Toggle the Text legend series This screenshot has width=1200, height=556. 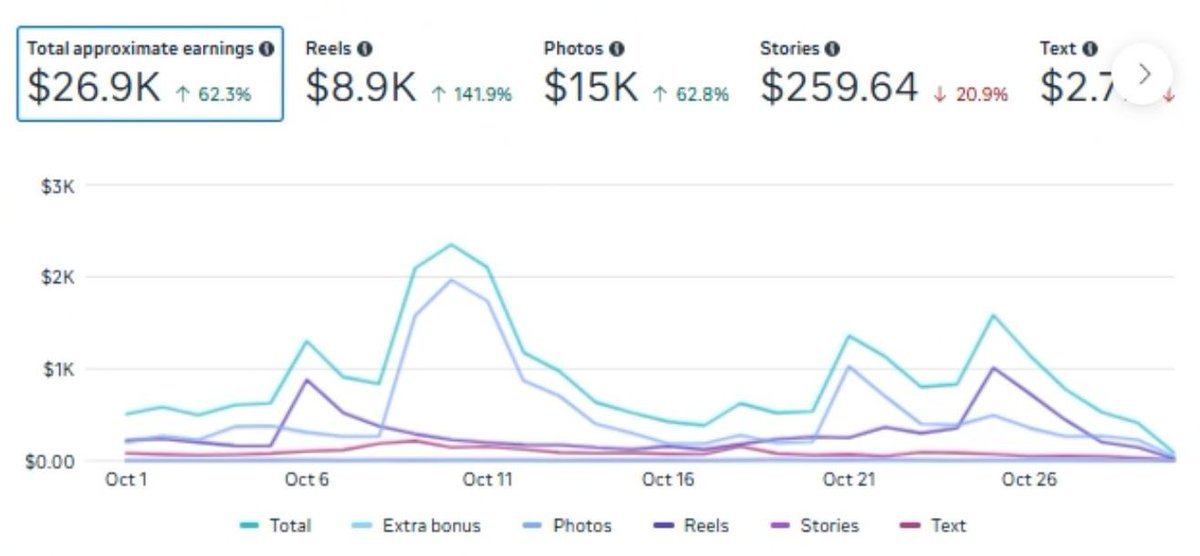coord(935,525)
